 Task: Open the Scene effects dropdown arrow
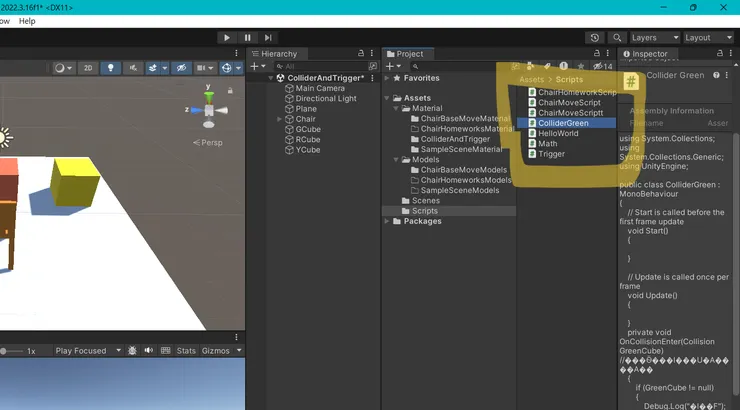(x=165, y=68)
